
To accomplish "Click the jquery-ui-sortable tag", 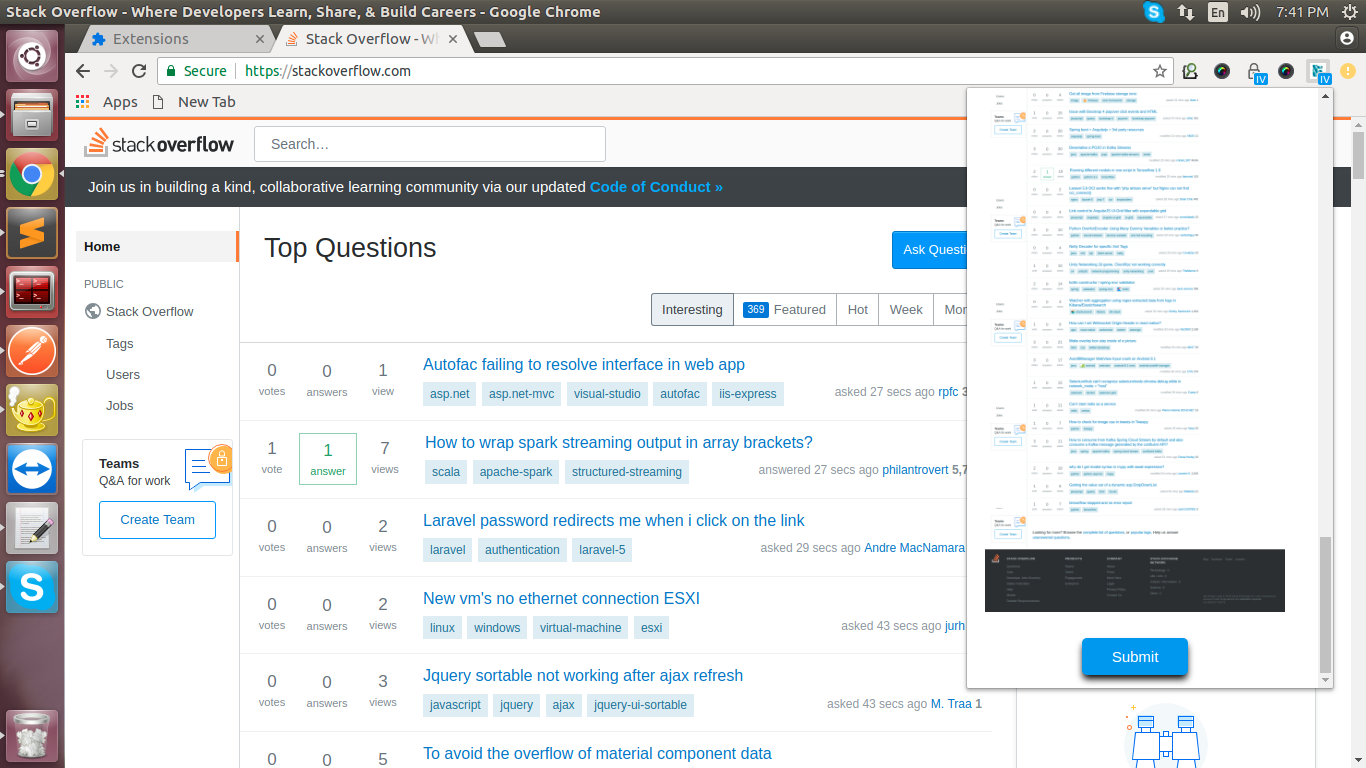I will [640, 705].
